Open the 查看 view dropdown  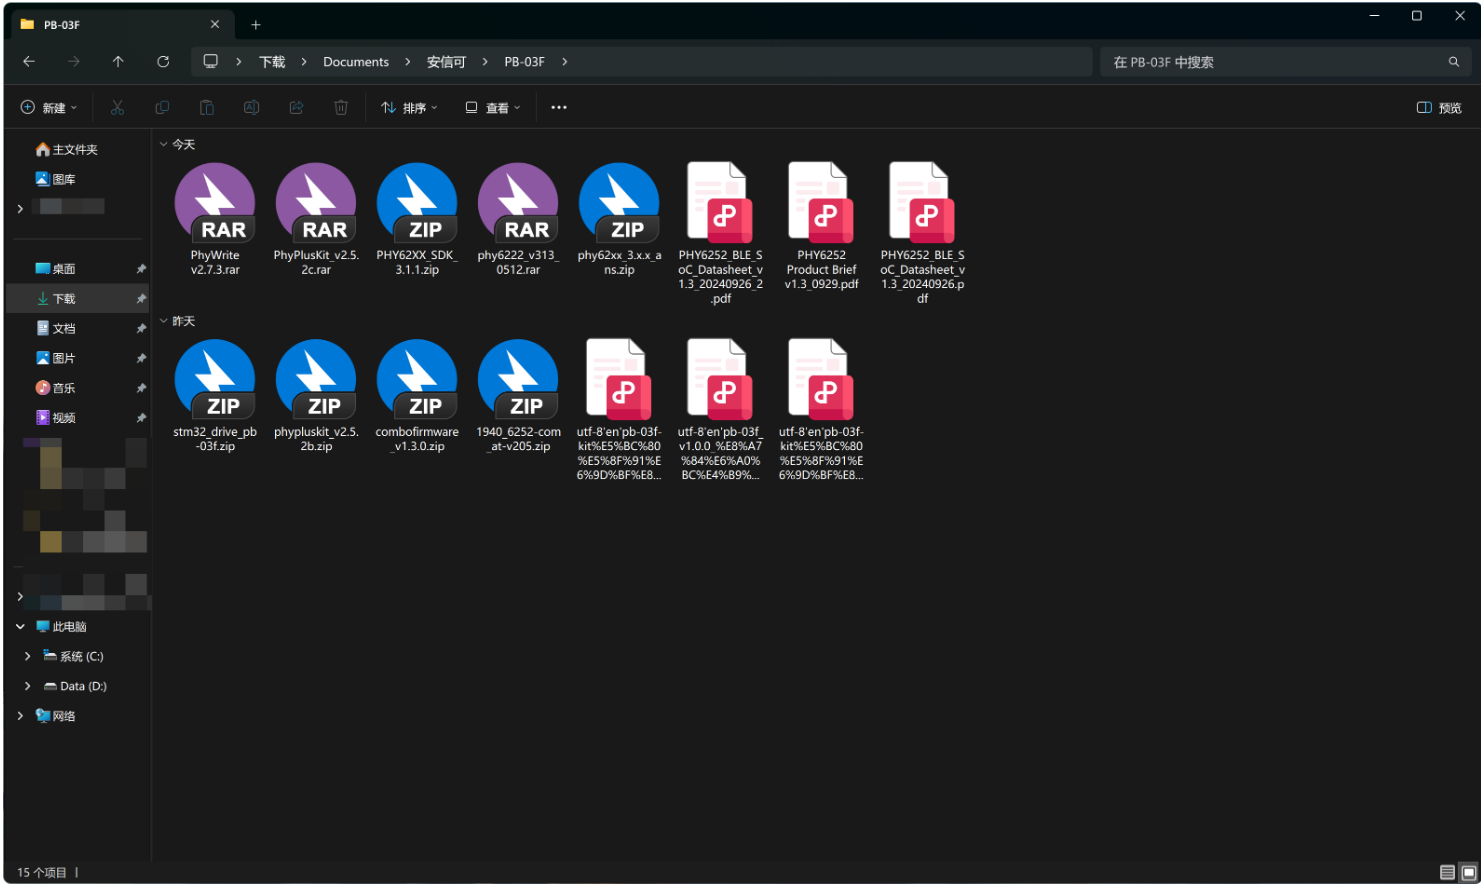point(493,107)
